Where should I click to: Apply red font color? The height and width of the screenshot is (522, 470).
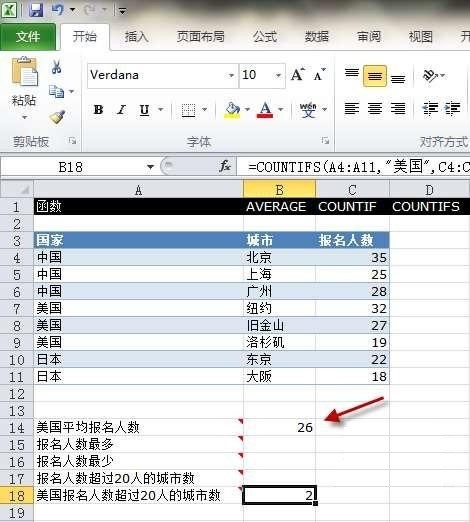coord(265,110)
